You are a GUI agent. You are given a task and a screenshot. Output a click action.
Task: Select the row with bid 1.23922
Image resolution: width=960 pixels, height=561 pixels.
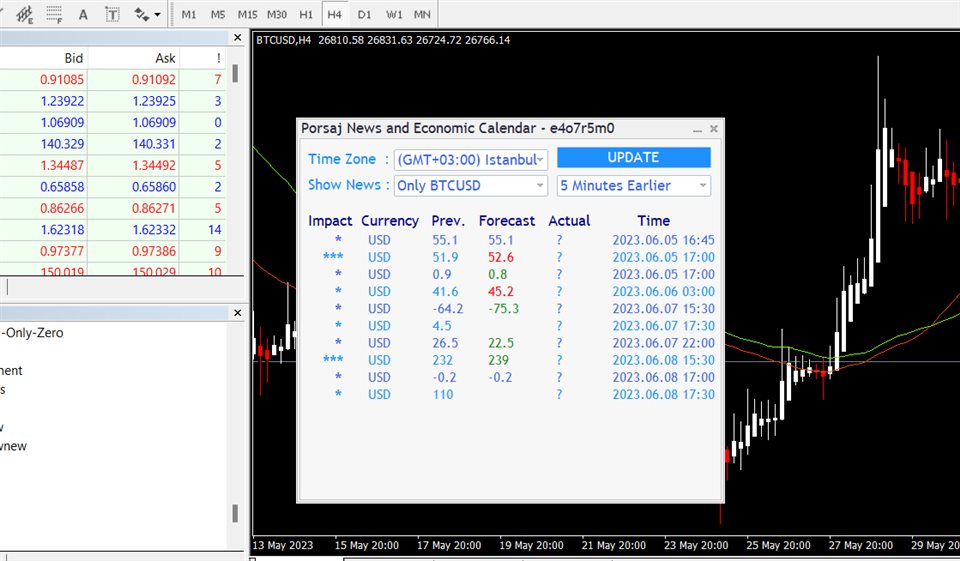click(113, 101)
